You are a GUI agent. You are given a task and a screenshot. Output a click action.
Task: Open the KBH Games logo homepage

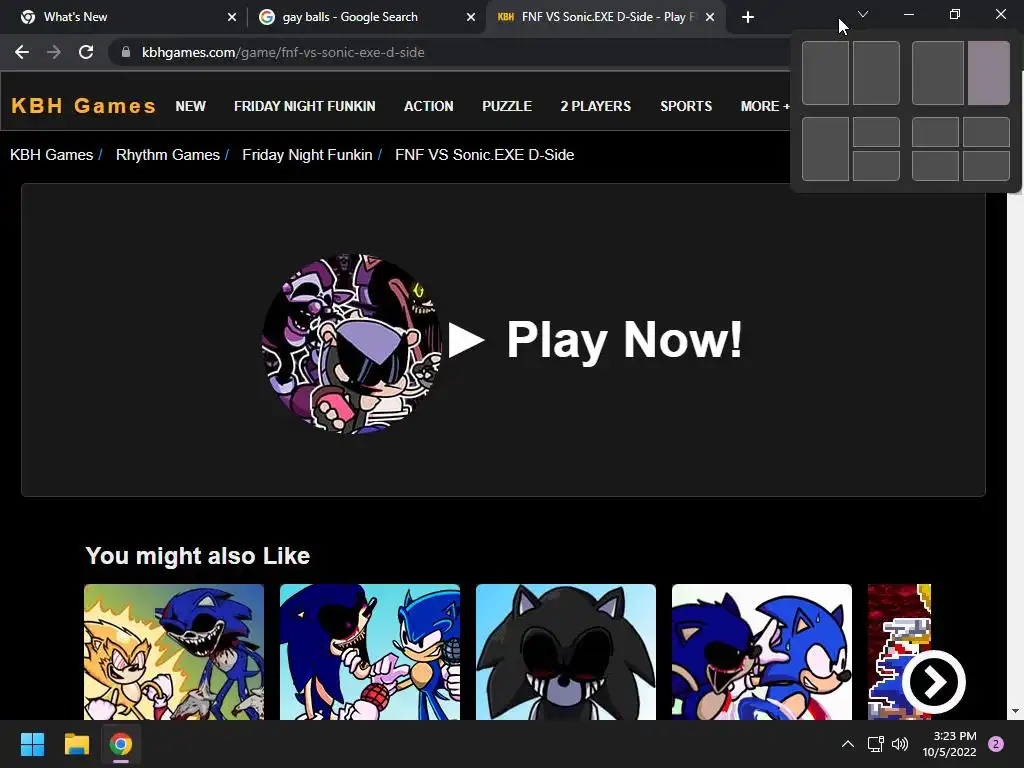pyautogui.click(x=84, y=106)
